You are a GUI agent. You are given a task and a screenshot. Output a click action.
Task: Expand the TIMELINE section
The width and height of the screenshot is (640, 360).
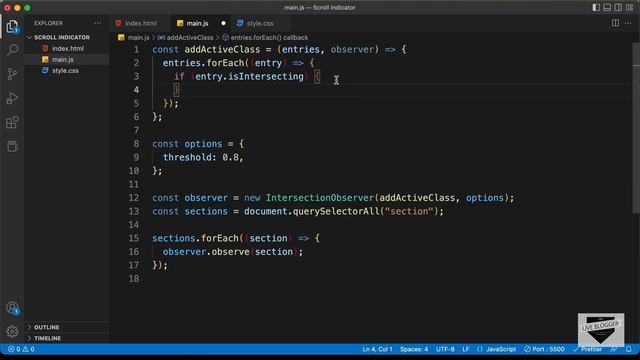[47, 338]
